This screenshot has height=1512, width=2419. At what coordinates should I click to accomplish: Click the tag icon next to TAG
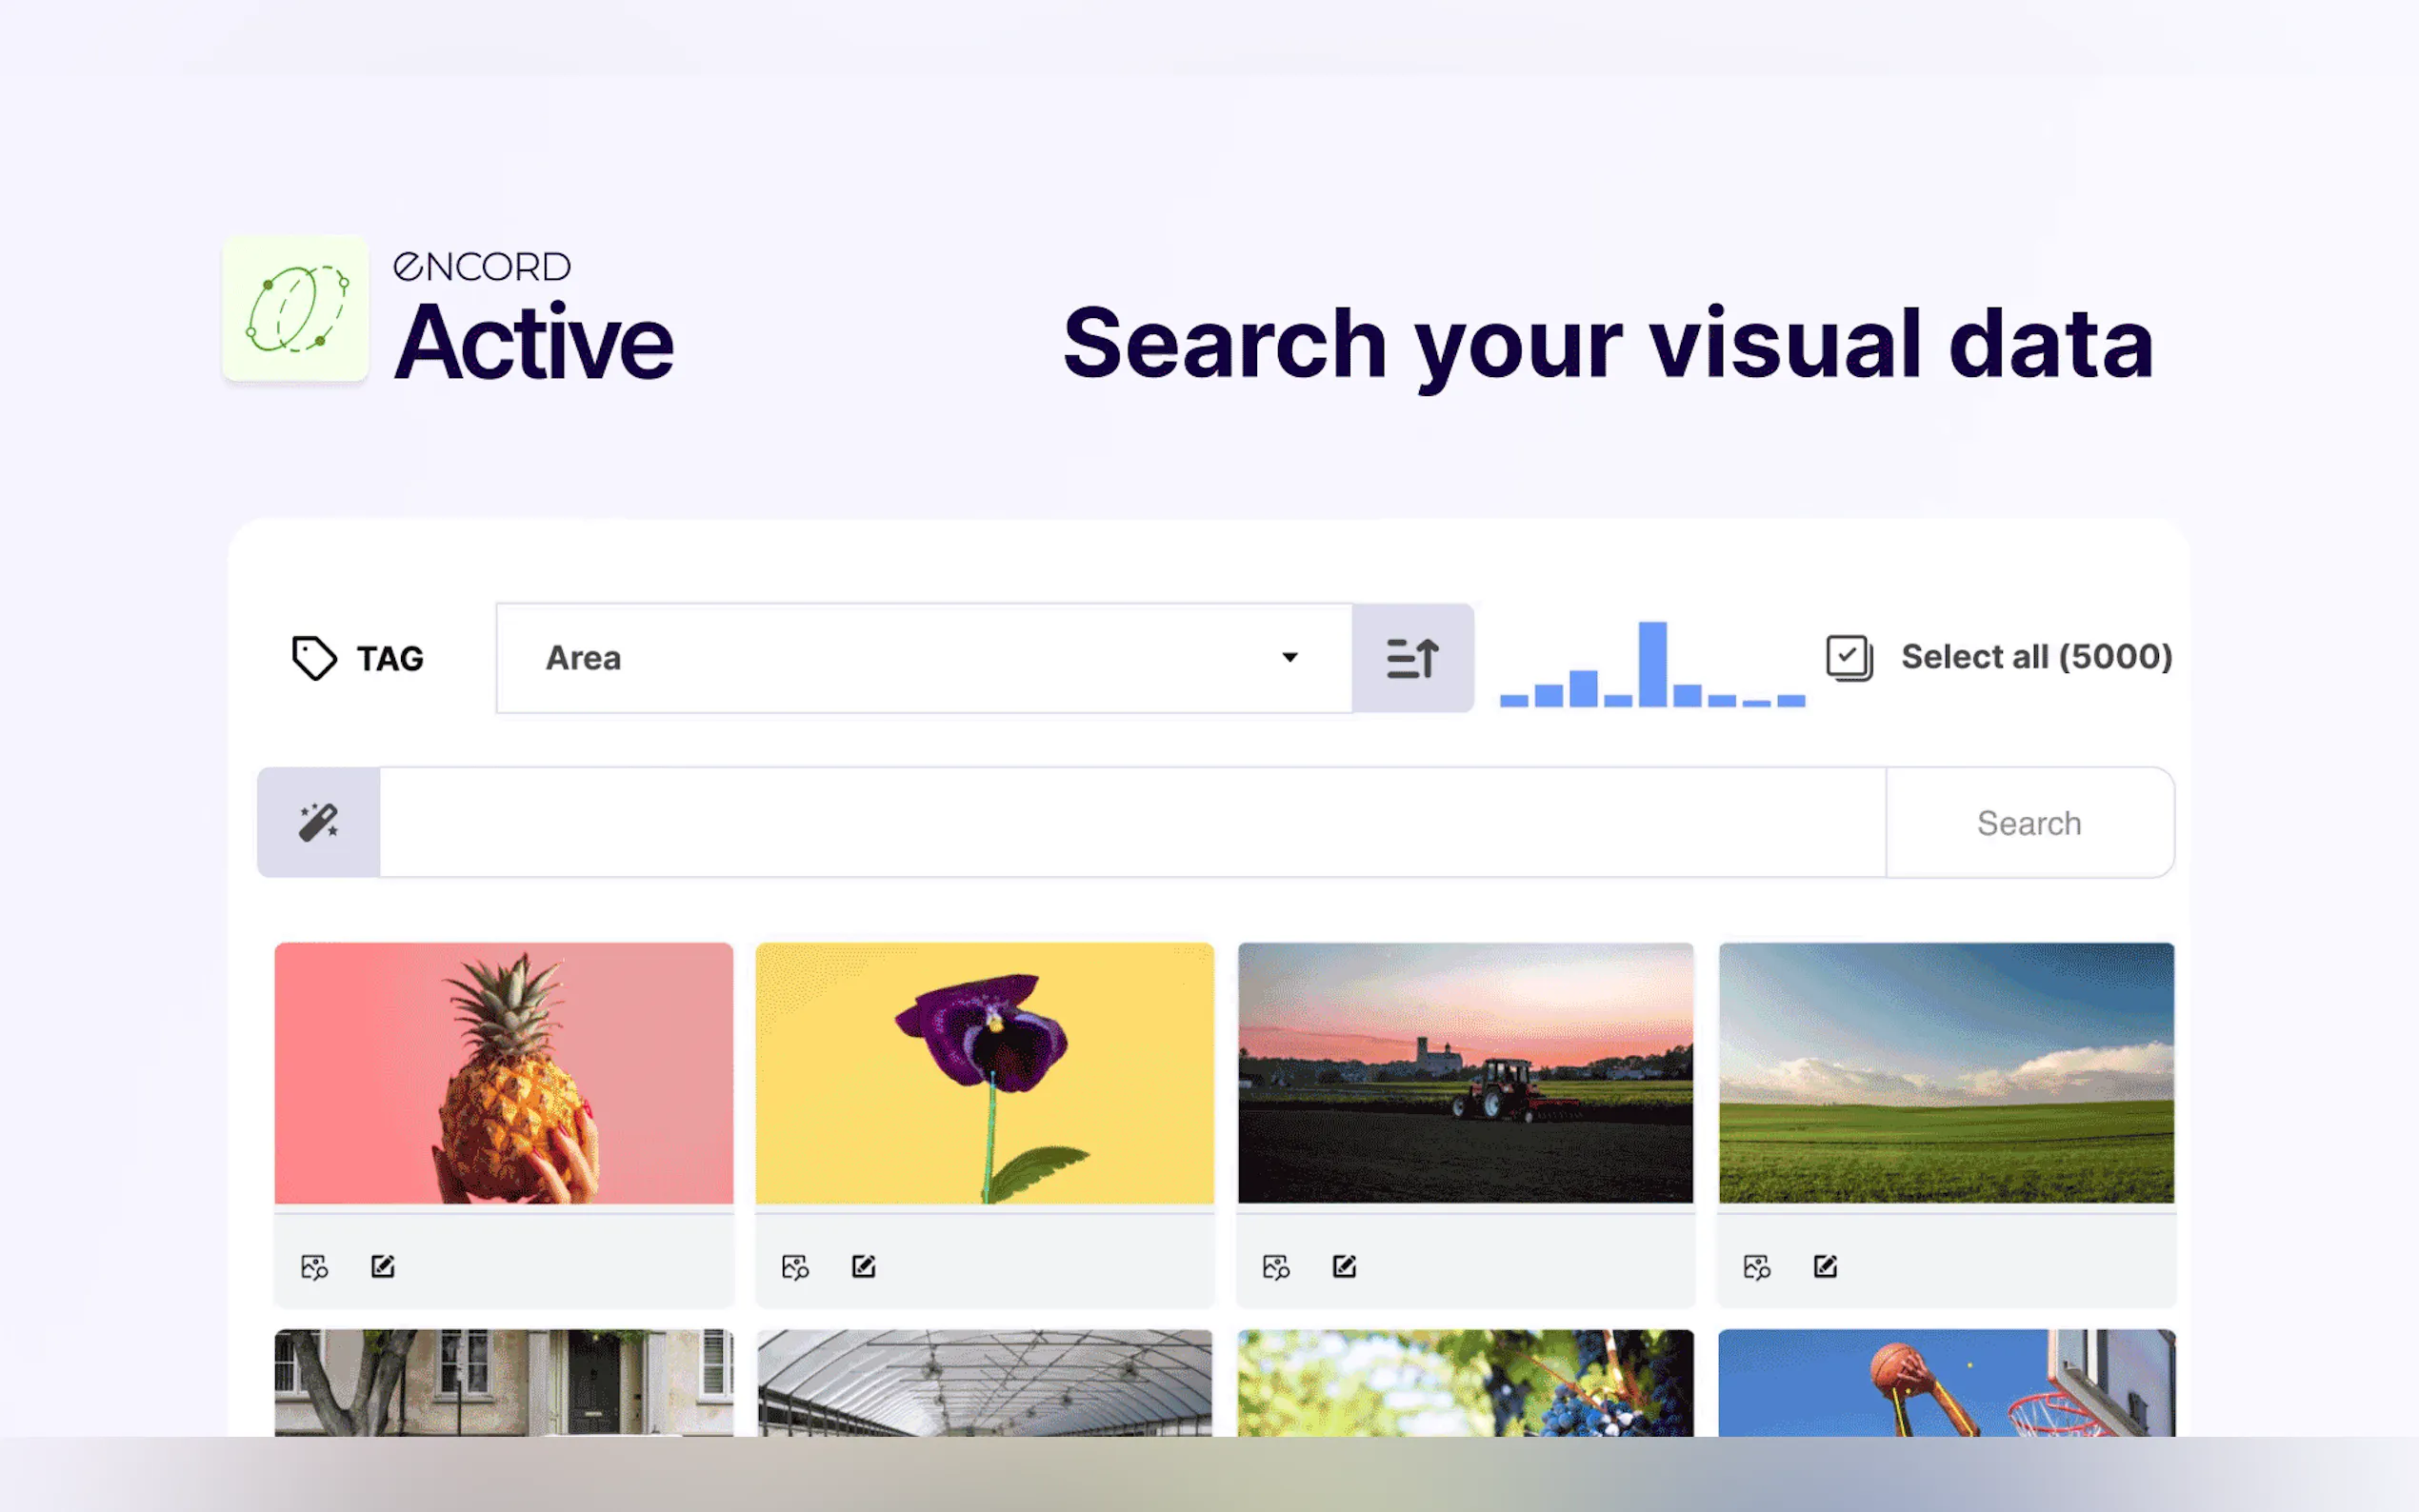(313, 658)
